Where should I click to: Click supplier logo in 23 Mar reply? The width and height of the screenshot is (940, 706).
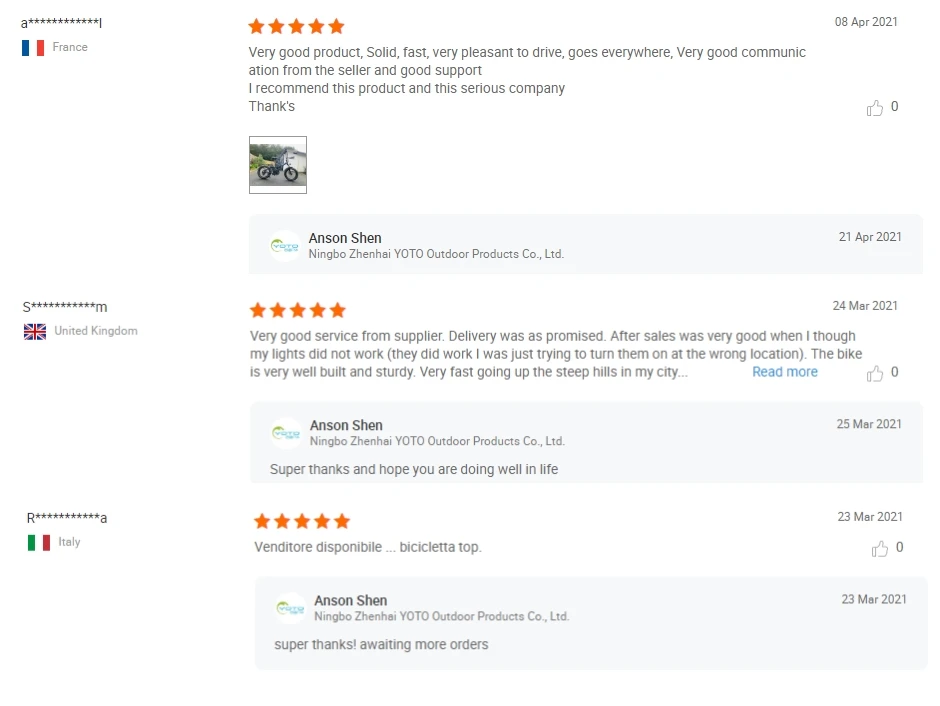pyautogui.click(x=290, y=608)
